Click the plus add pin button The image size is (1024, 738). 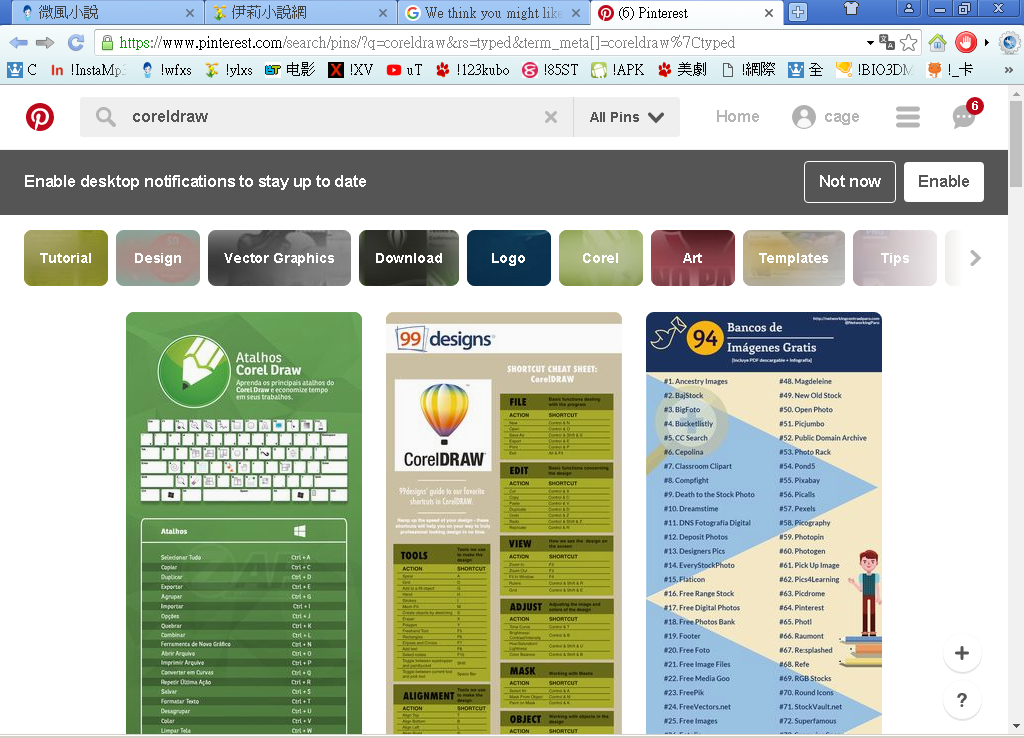[x=962, y=653]
